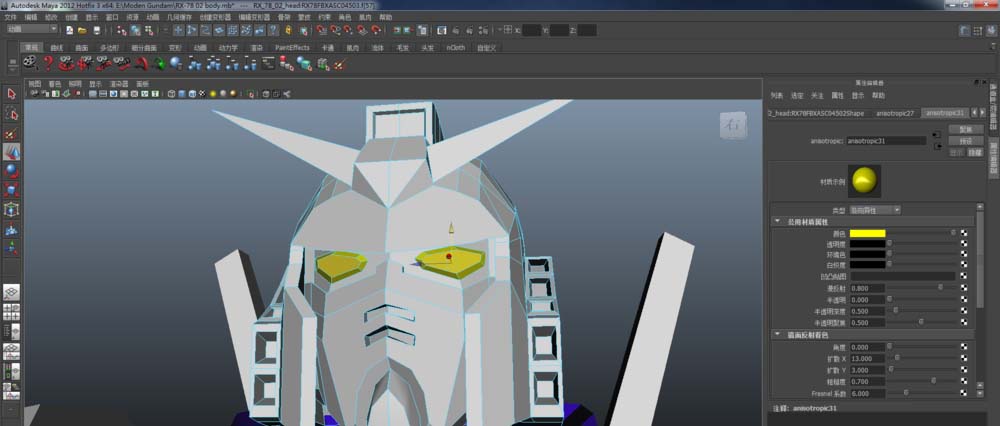Open the first menu in the main menu bar

click(10, 17)
